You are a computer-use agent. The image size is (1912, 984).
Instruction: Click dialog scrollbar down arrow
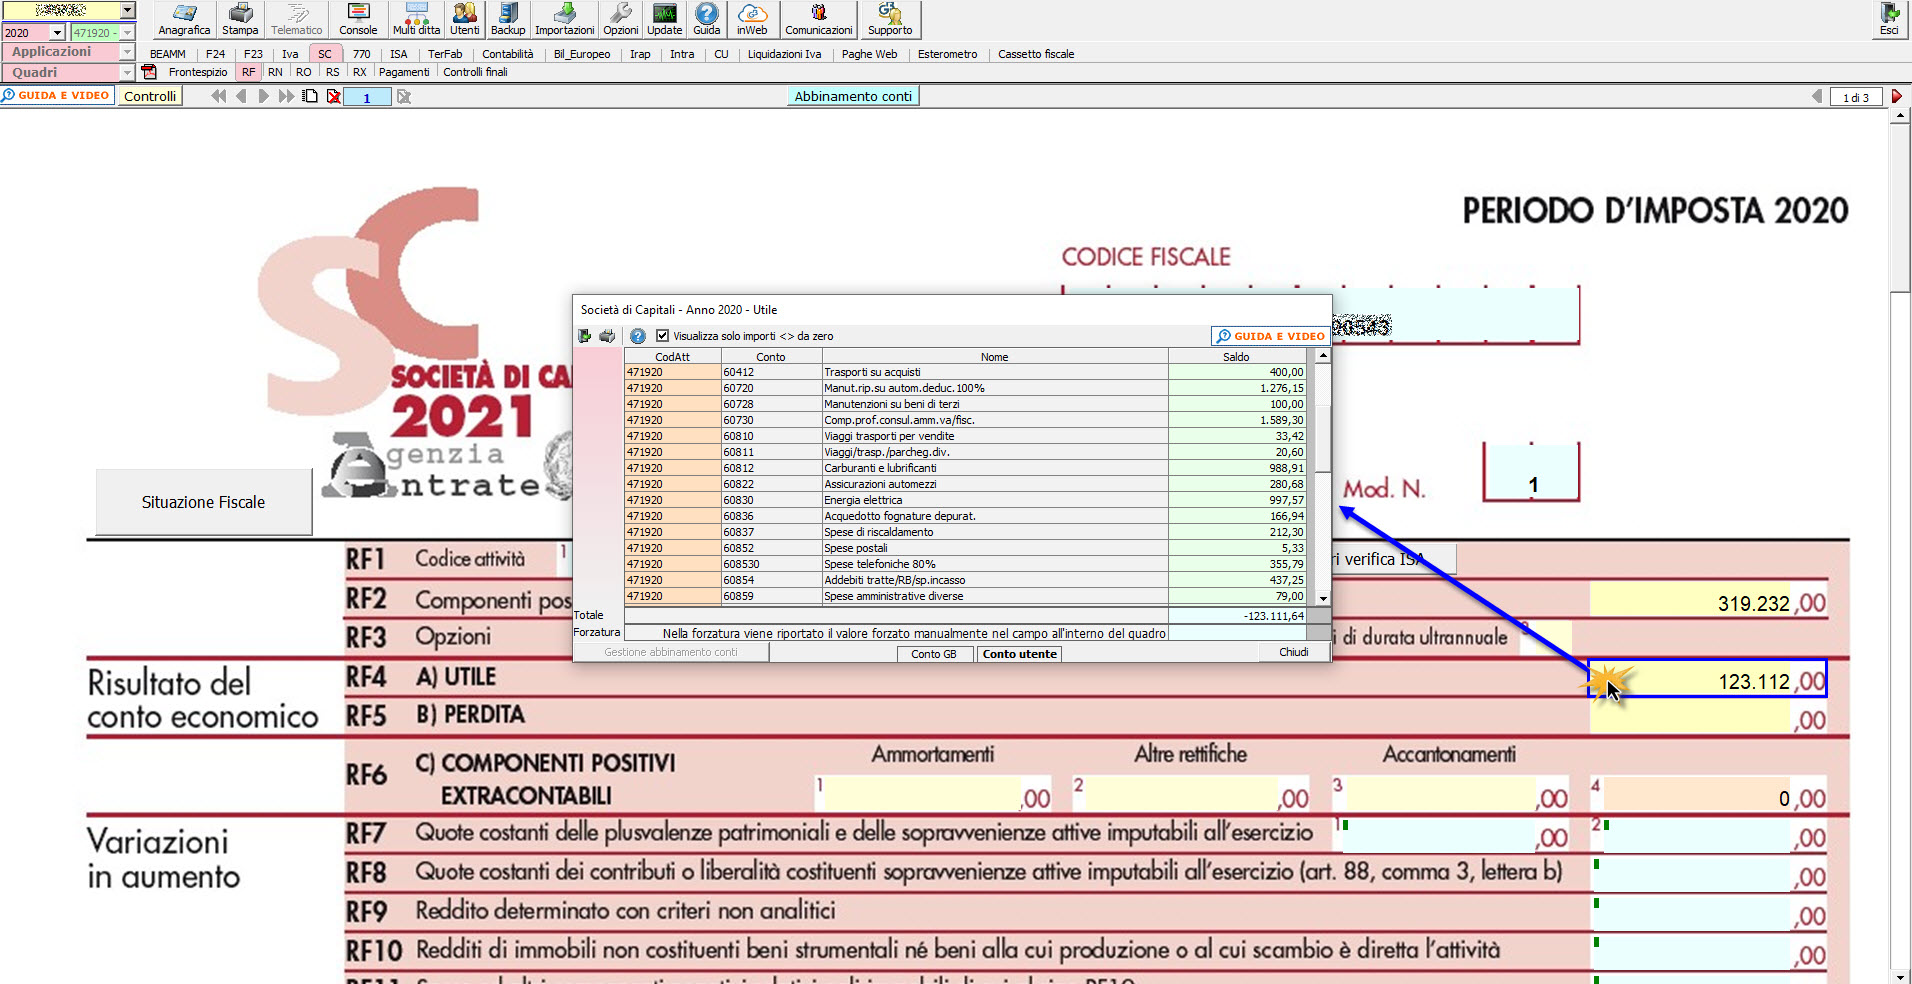(x=1323, y=598)
